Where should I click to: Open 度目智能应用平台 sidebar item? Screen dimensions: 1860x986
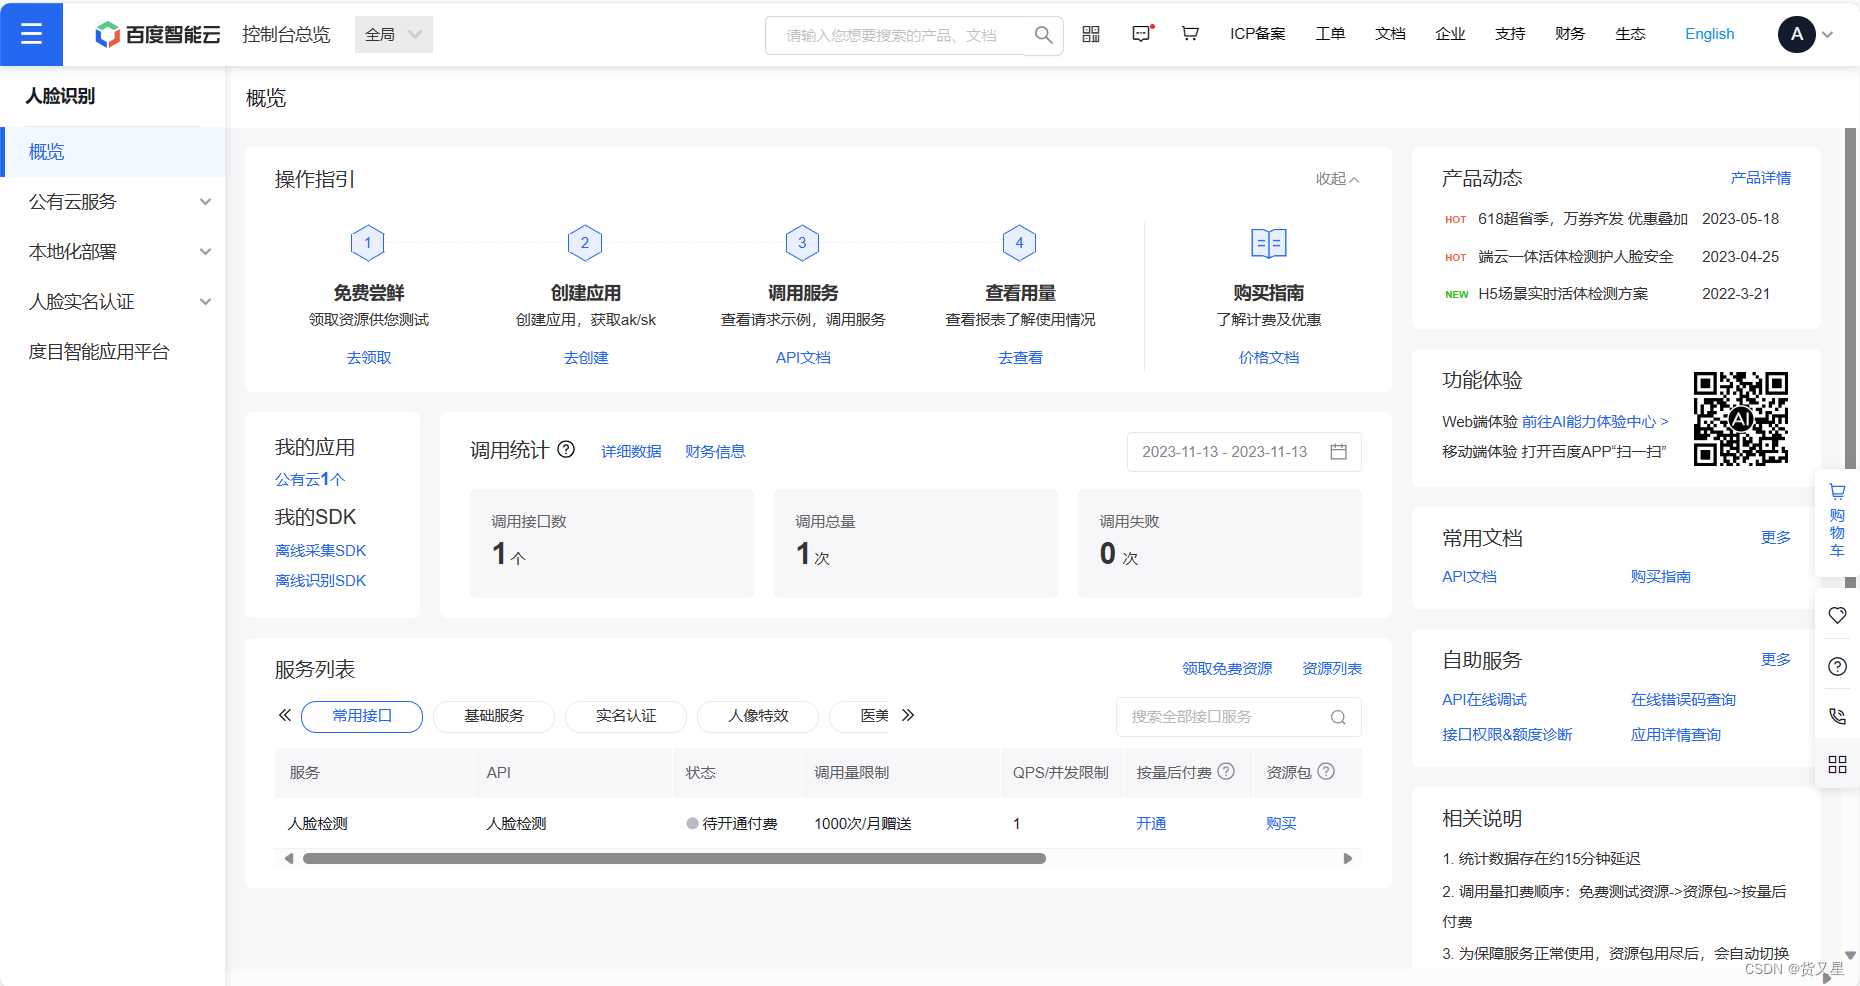click(99, 352)
